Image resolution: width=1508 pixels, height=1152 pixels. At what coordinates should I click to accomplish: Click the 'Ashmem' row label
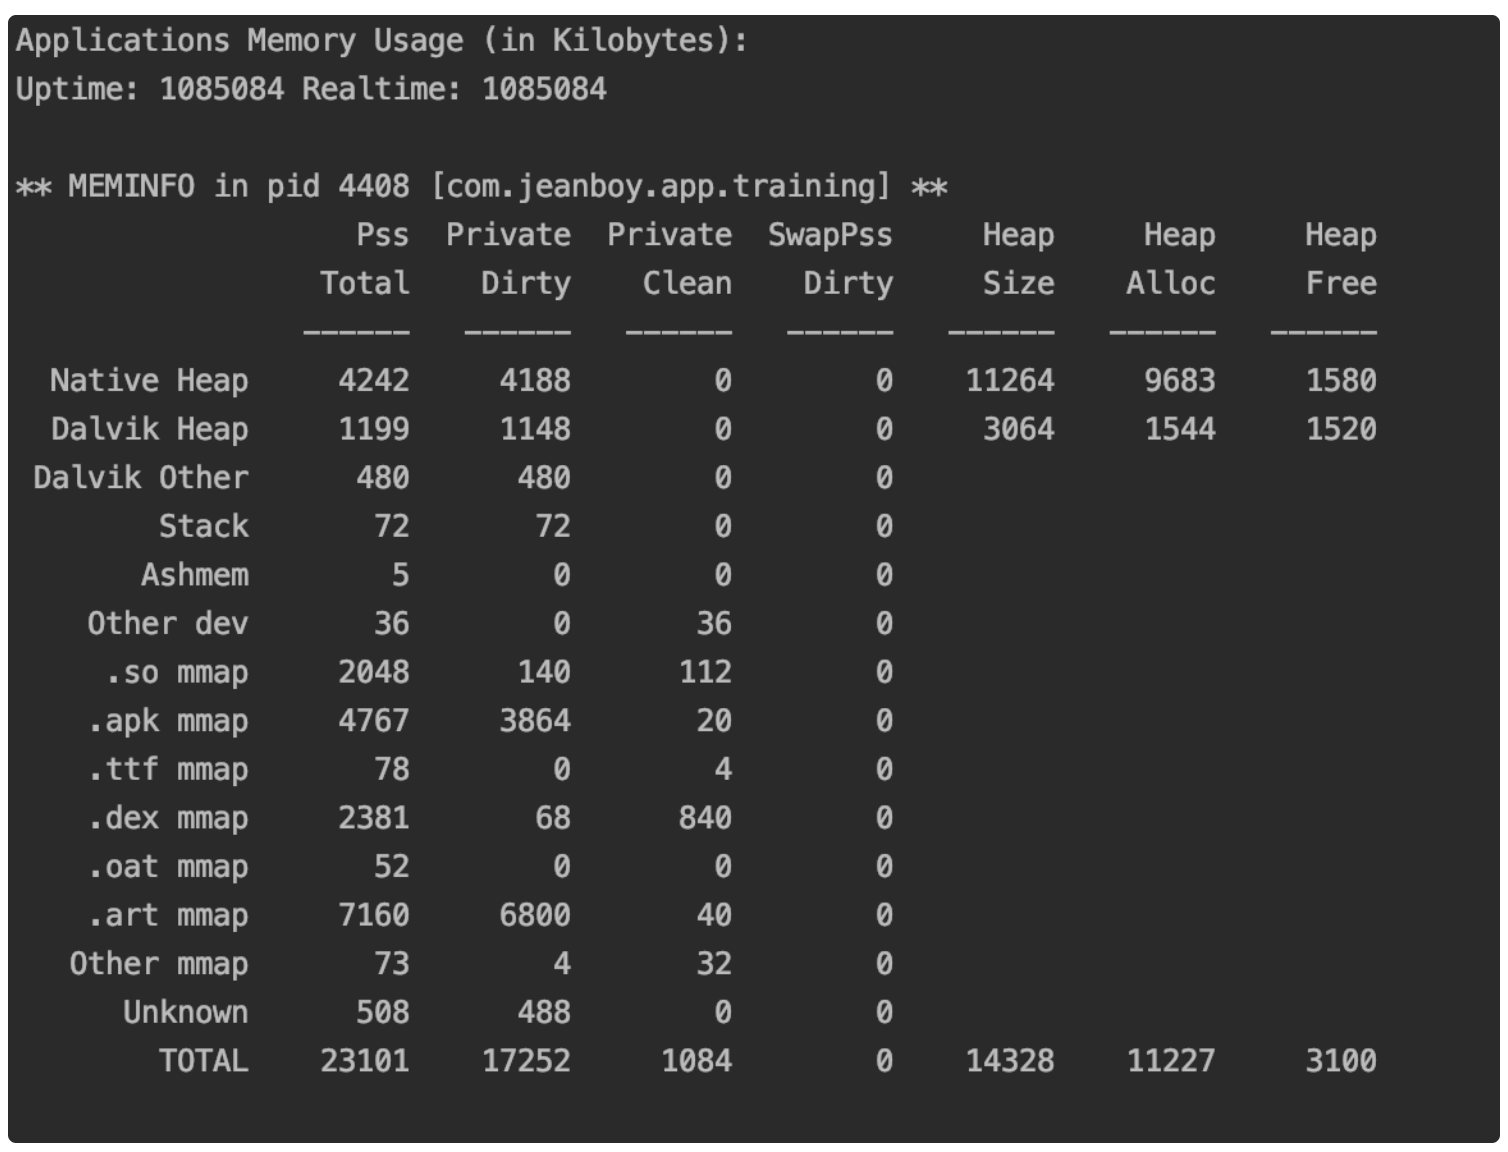pyautogui.click(x=194, y=575)
